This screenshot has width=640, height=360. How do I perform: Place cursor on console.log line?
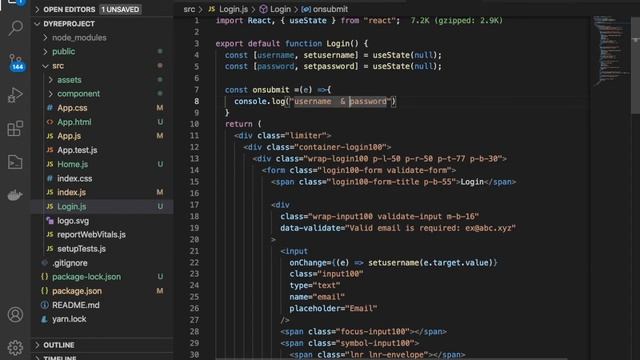[x=315, y=101]
